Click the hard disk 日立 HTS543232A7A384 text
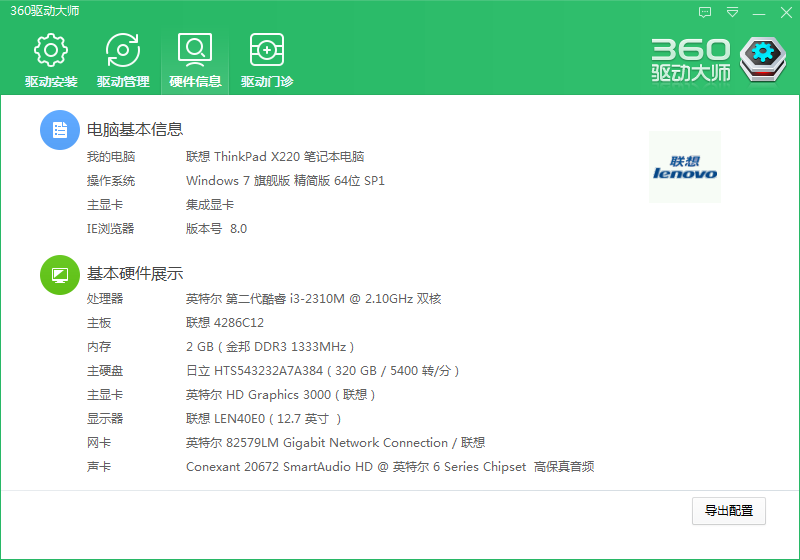This screenshot has width=800, height=560. [322, 371]
